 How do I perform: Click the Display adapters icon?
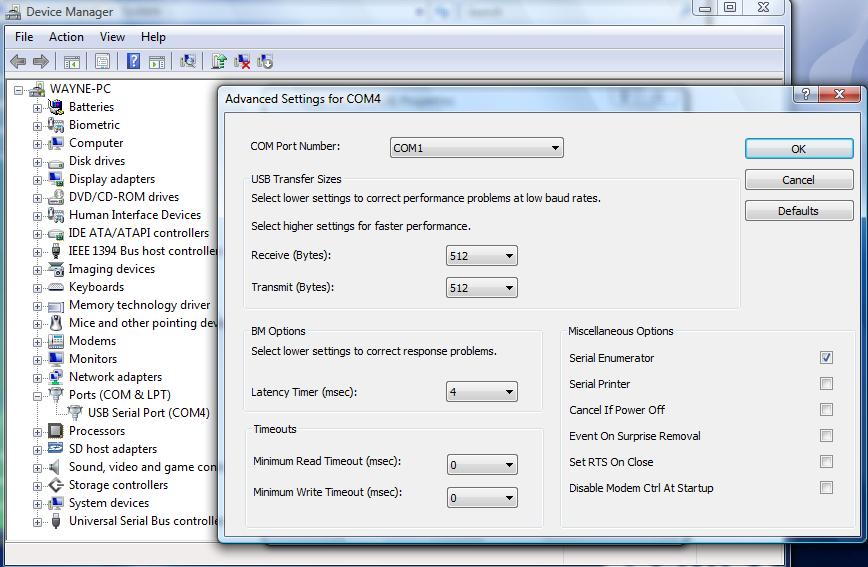55,179
